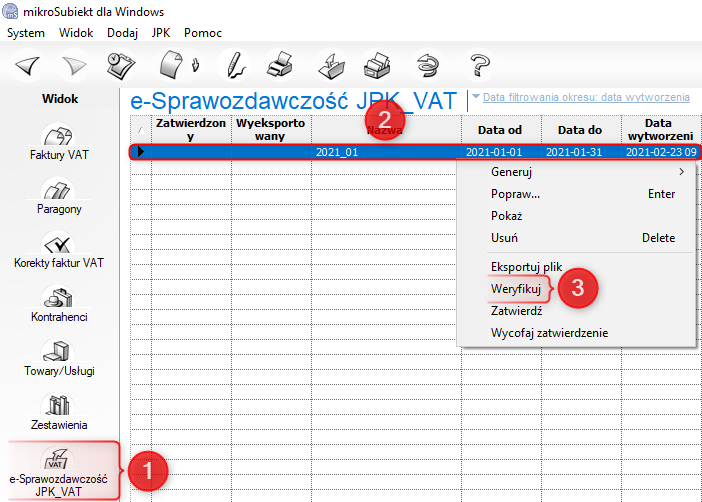This screenshot has height=502, width=702.
Task: Open the Faktury VAT view
Action: click(59, 143)
